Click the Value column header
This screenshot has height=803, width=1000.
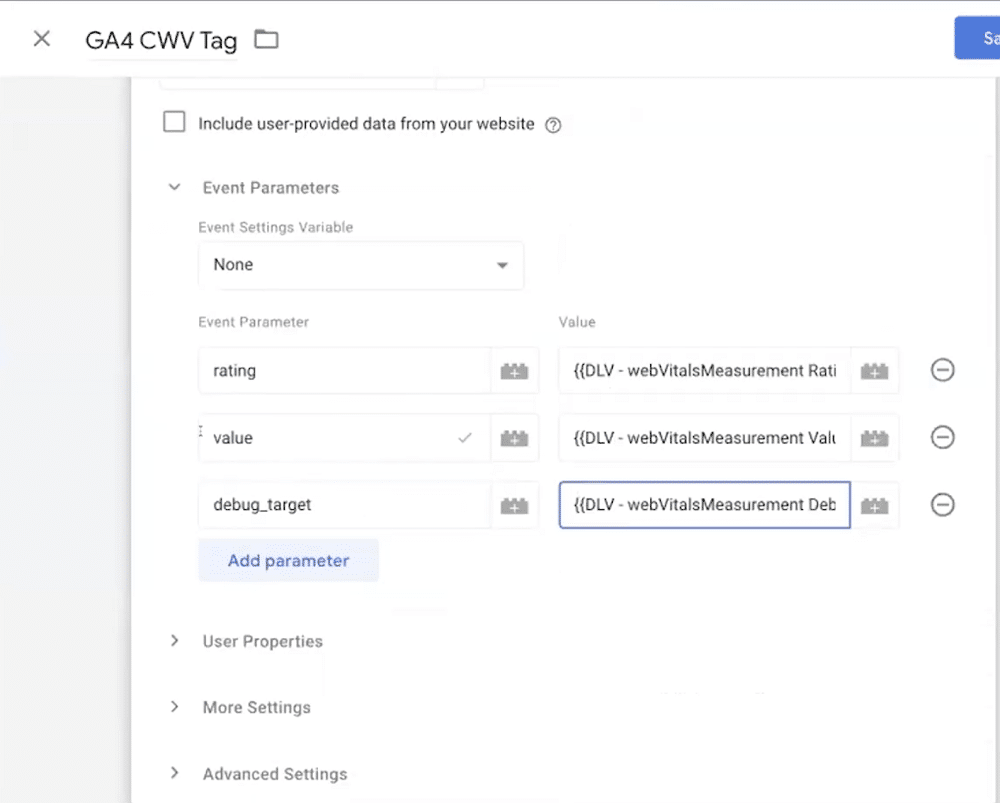[x=577, y=322]
